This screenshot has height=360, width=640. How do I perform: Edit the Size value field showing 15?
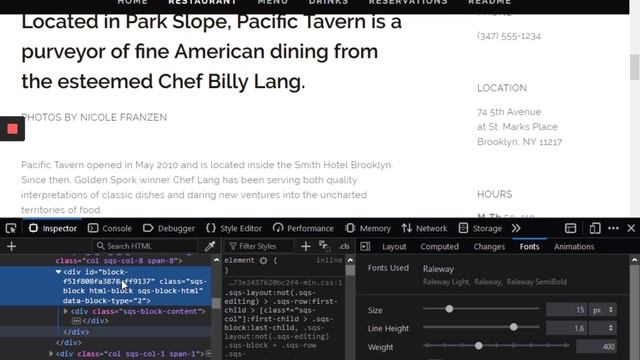(567, 310)
